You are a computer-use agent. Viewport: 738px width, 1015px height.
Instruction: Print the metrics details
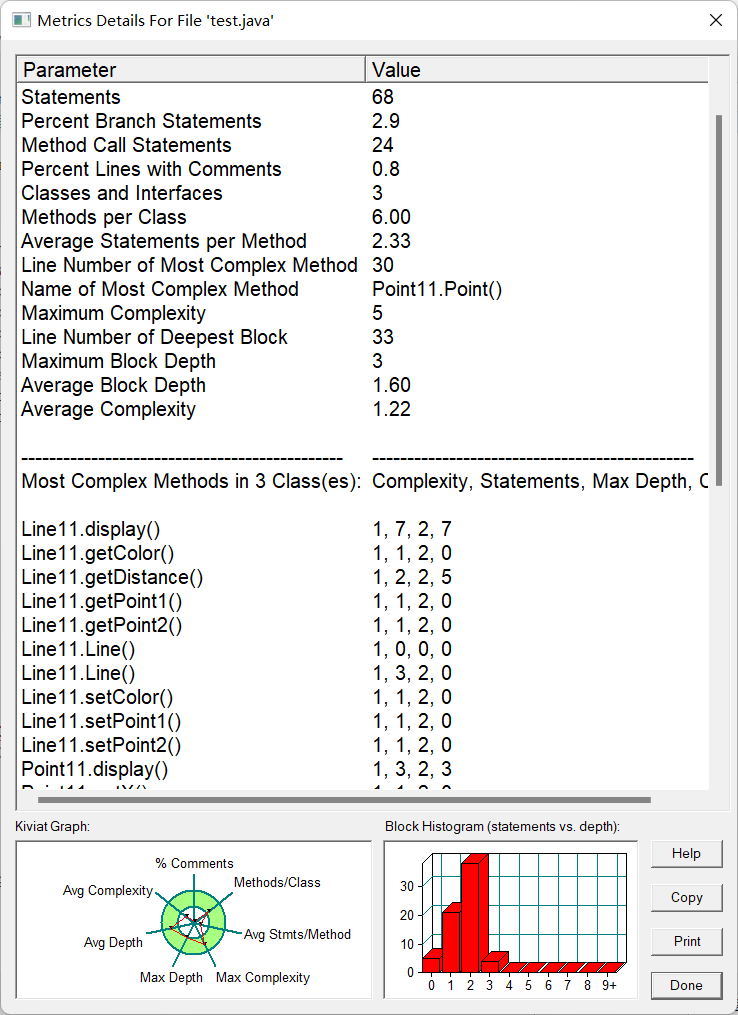click(686, 941)
